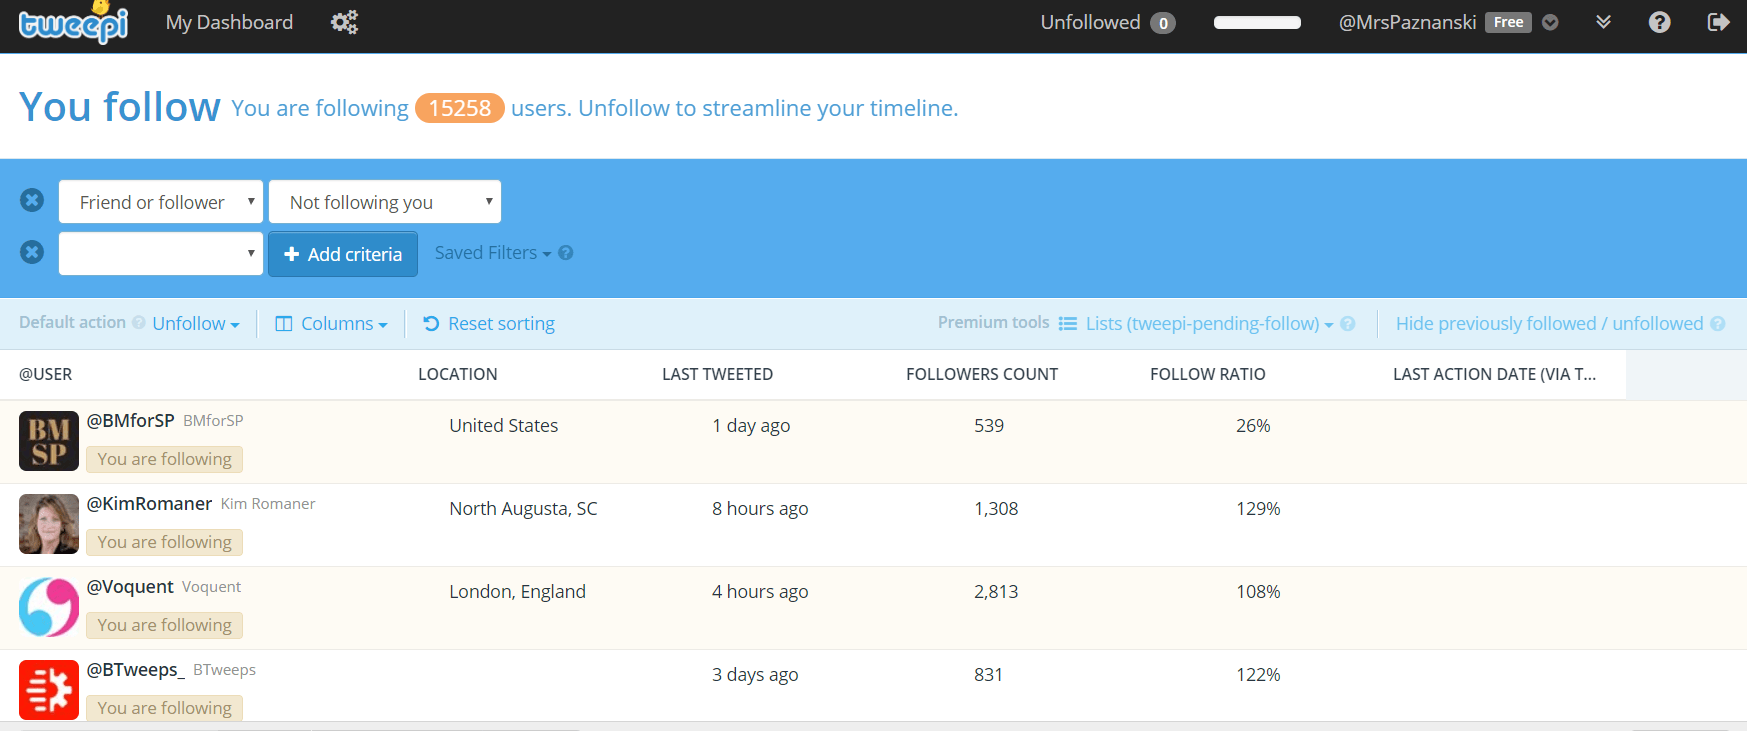Open the @BMforSP profile avatar
Screen dimensions: 1747x731
pos(49,441)
